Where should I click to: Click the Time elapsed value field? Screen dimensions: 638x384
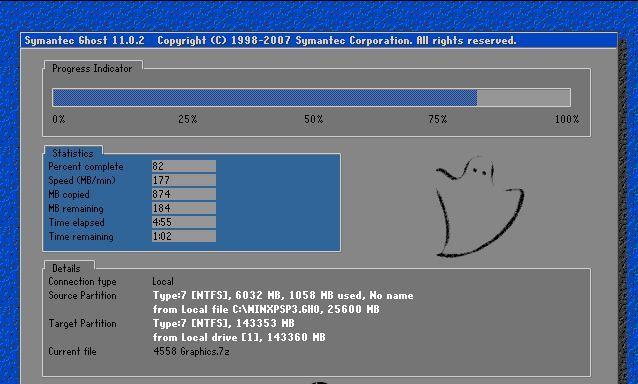pyautogui.click(x=184, y=222)
